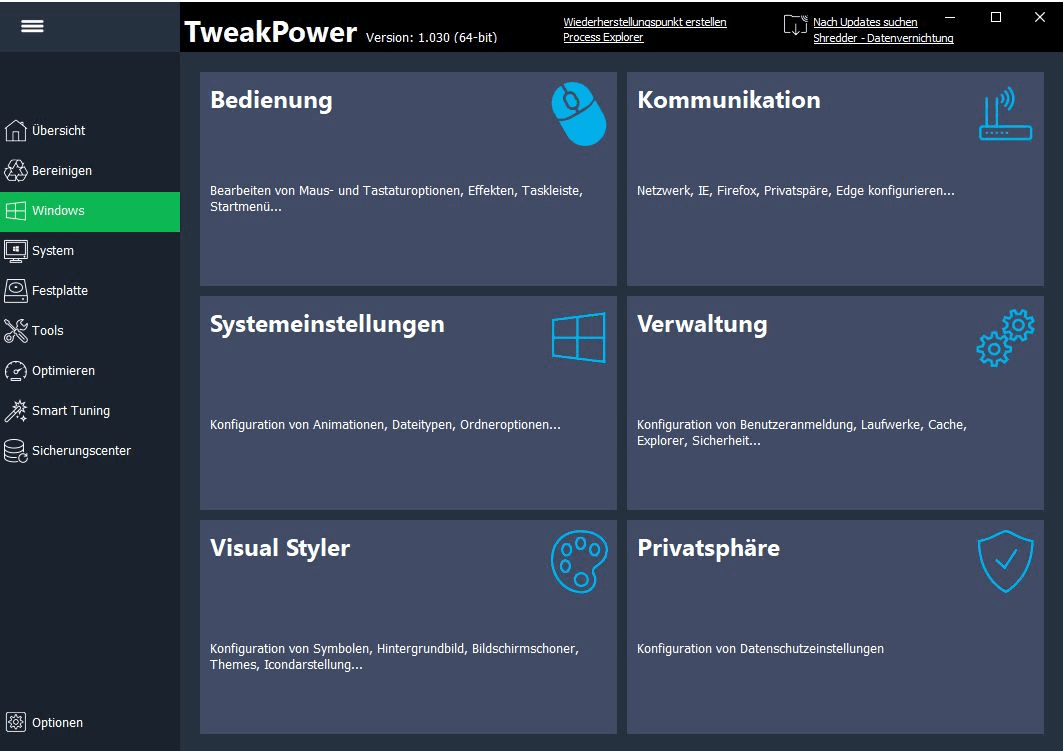Open the Visual Styler tile heading
This screenshot has height=751, width=1063.
280,548
